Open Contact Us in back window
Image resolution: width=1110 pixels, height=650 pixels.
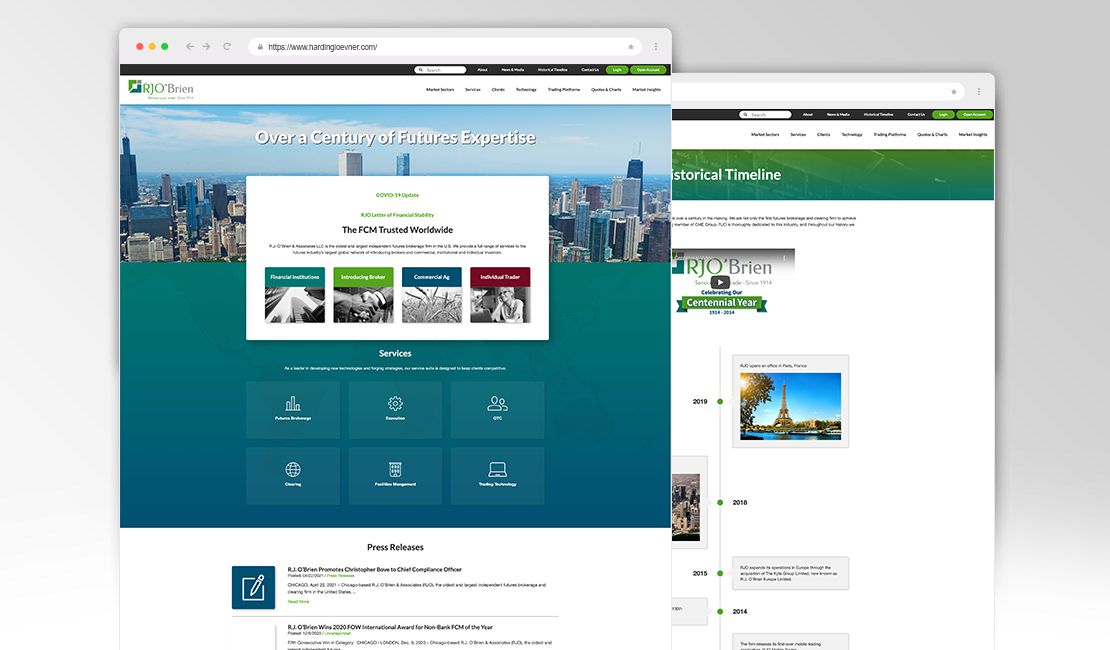pos(916,114)
